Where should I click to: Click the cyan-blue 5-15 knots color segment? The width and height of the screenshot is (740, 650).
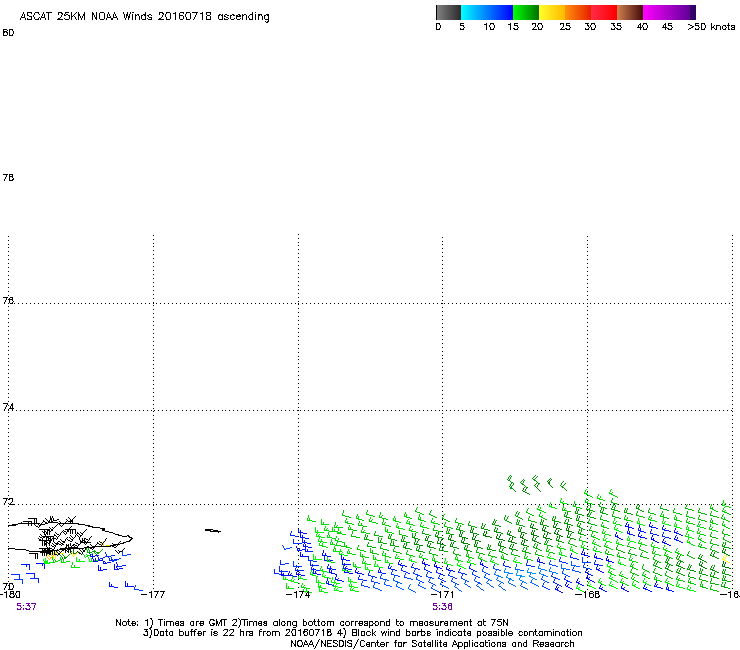click(487, 12)
